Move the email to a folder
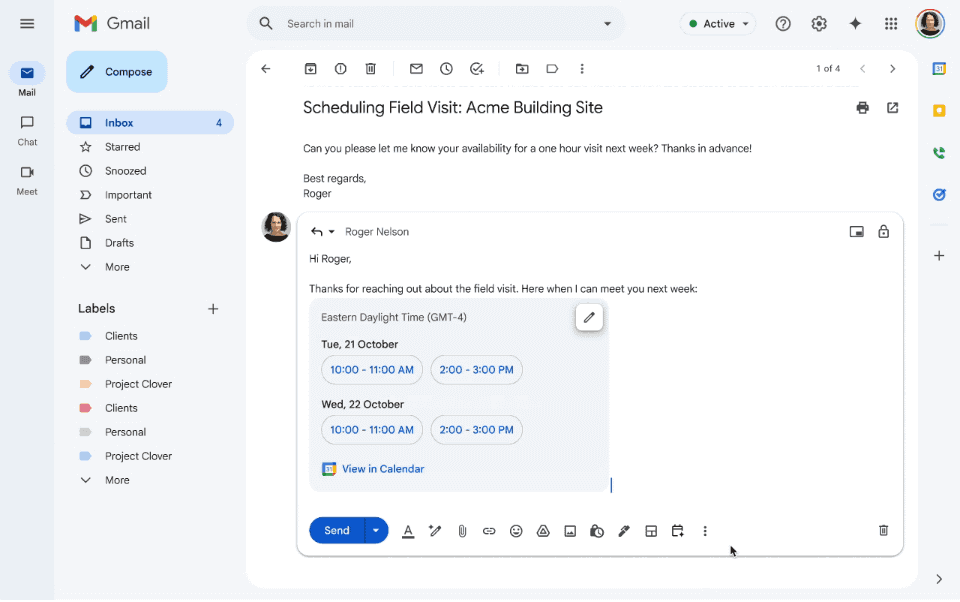The image size is (960, 602). [x=522, y=69]
